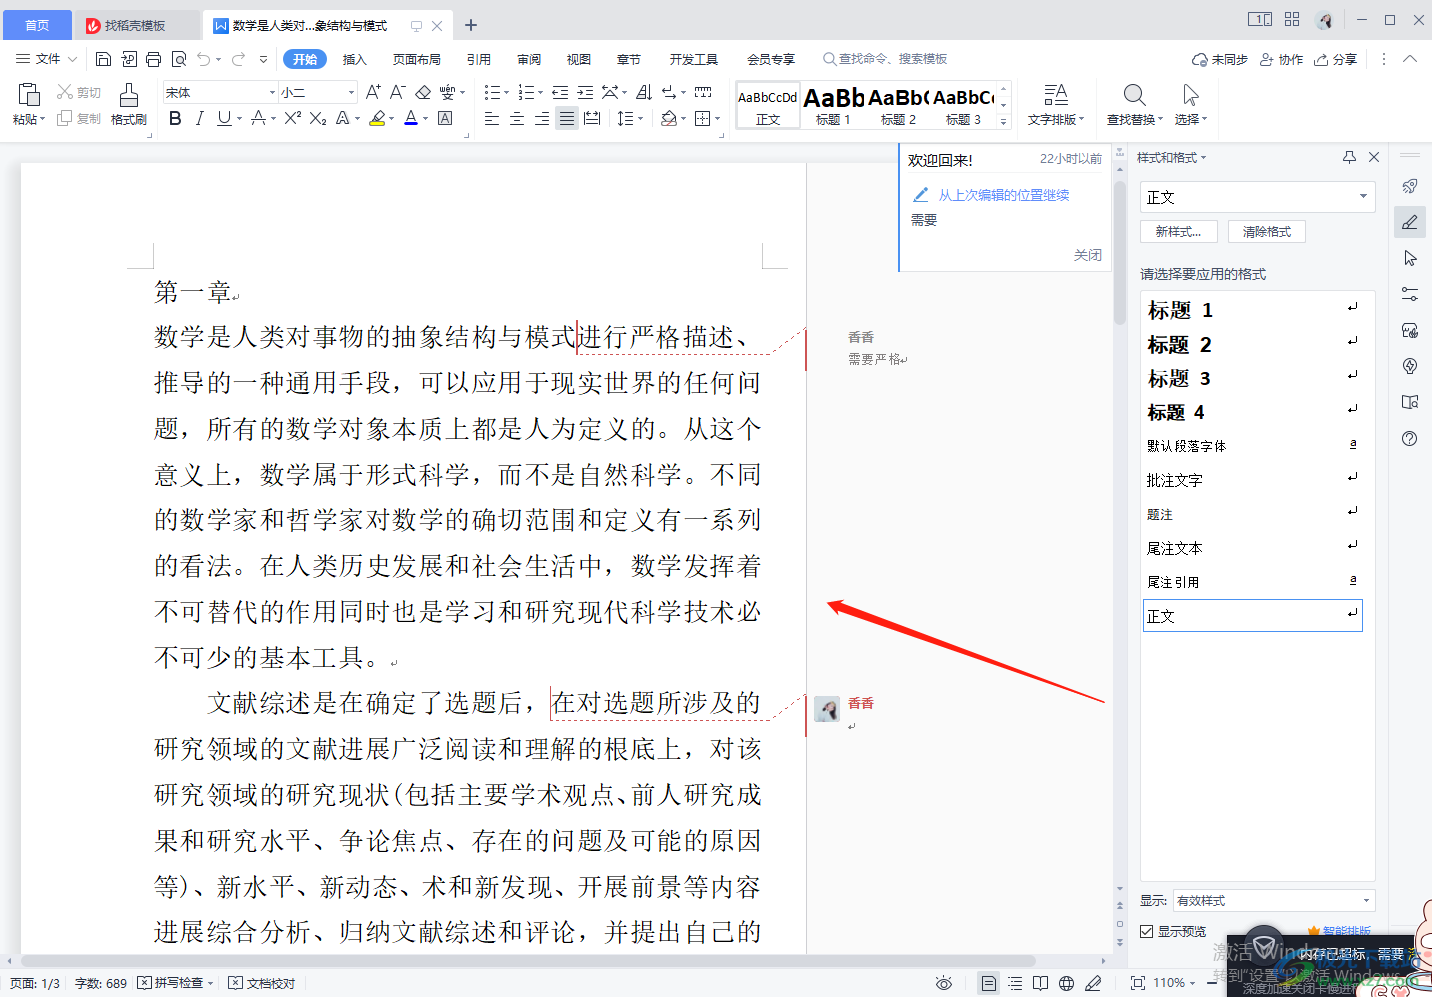Align text left icon
The height and width of the screenshot is (997, 1432).
(x=492, y=118)
